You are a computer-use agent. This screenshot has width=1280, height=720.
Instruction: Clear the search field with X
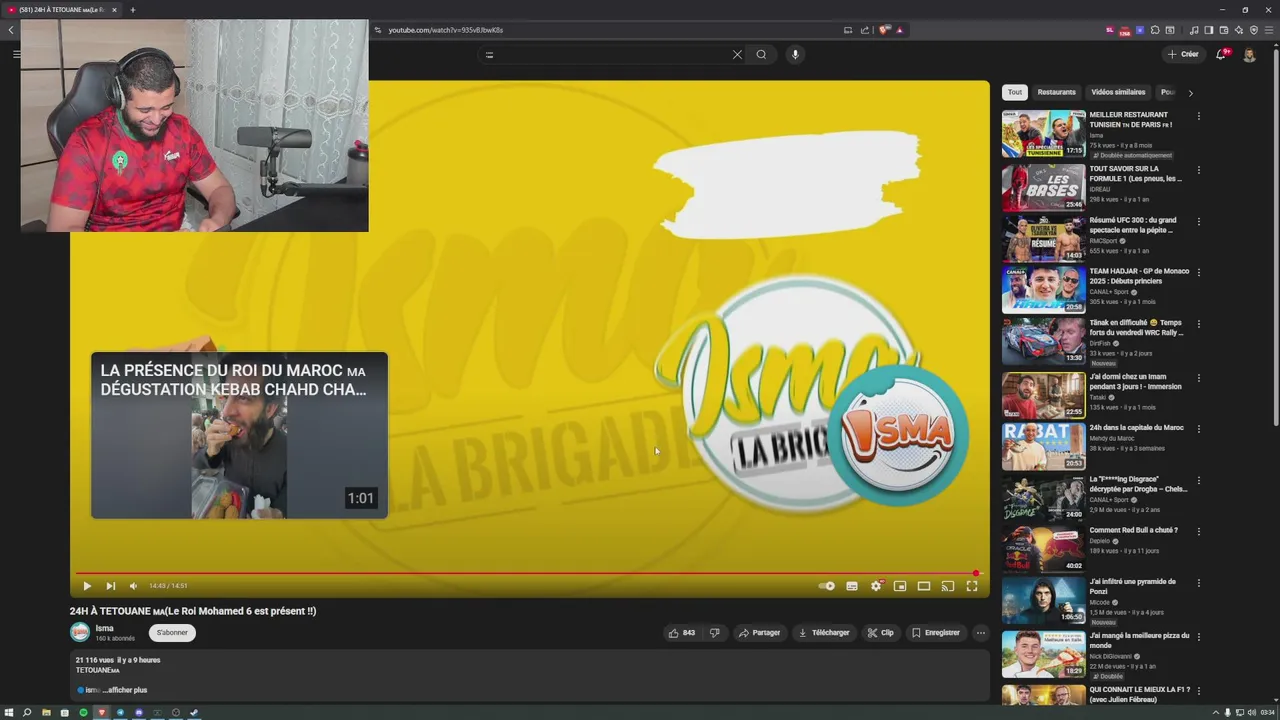point(737,55)
